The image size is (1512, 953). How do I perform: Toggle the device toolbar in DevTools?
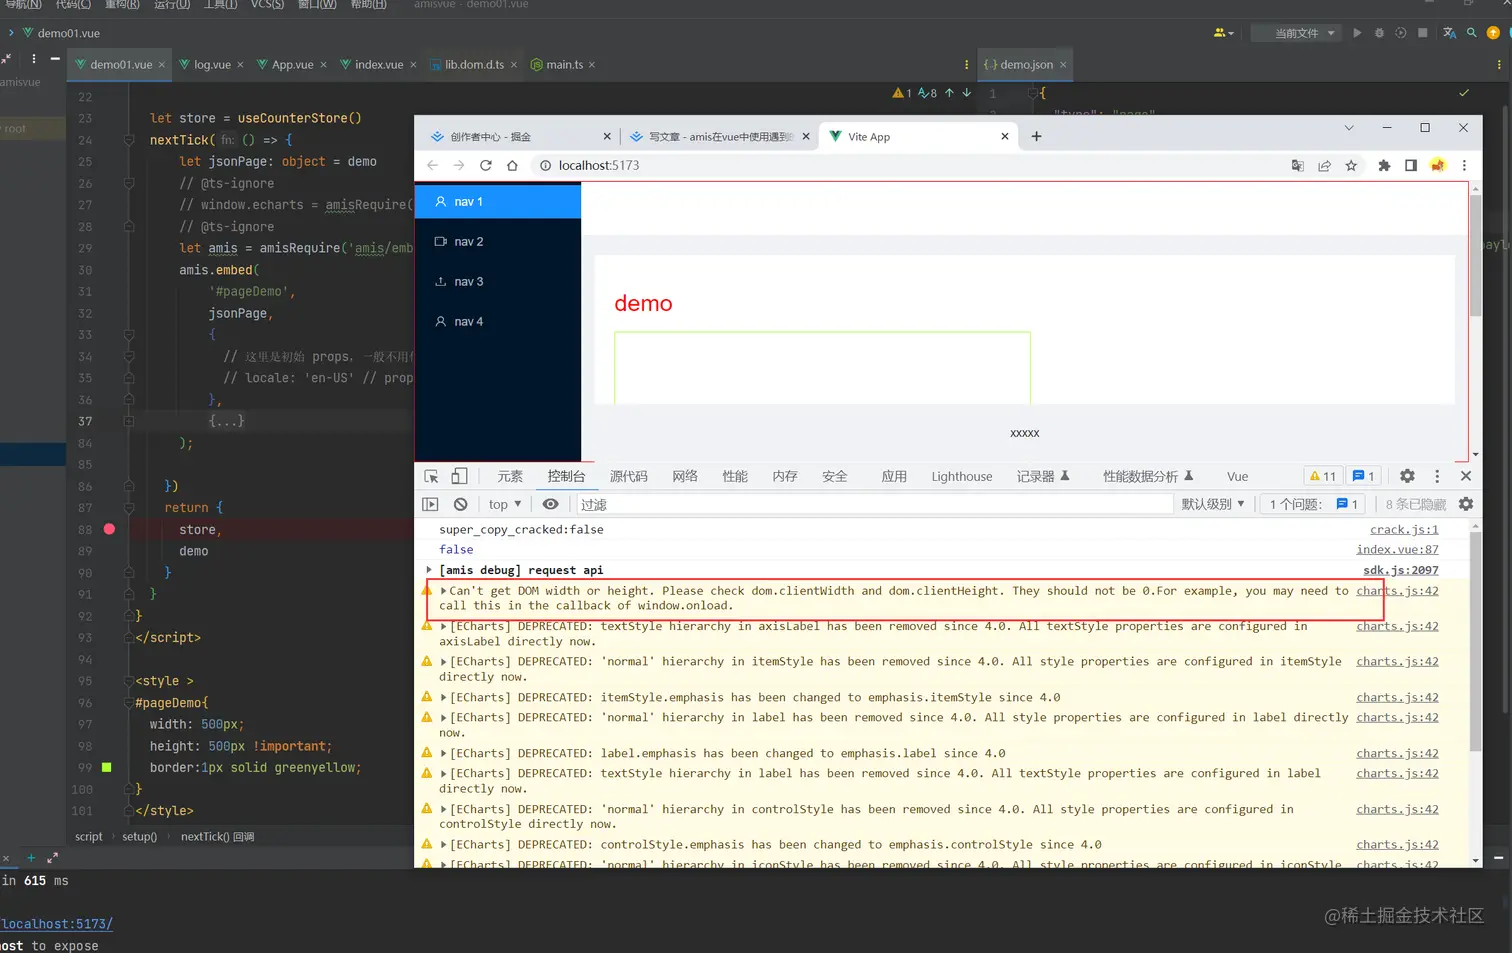tap(459, 477)
